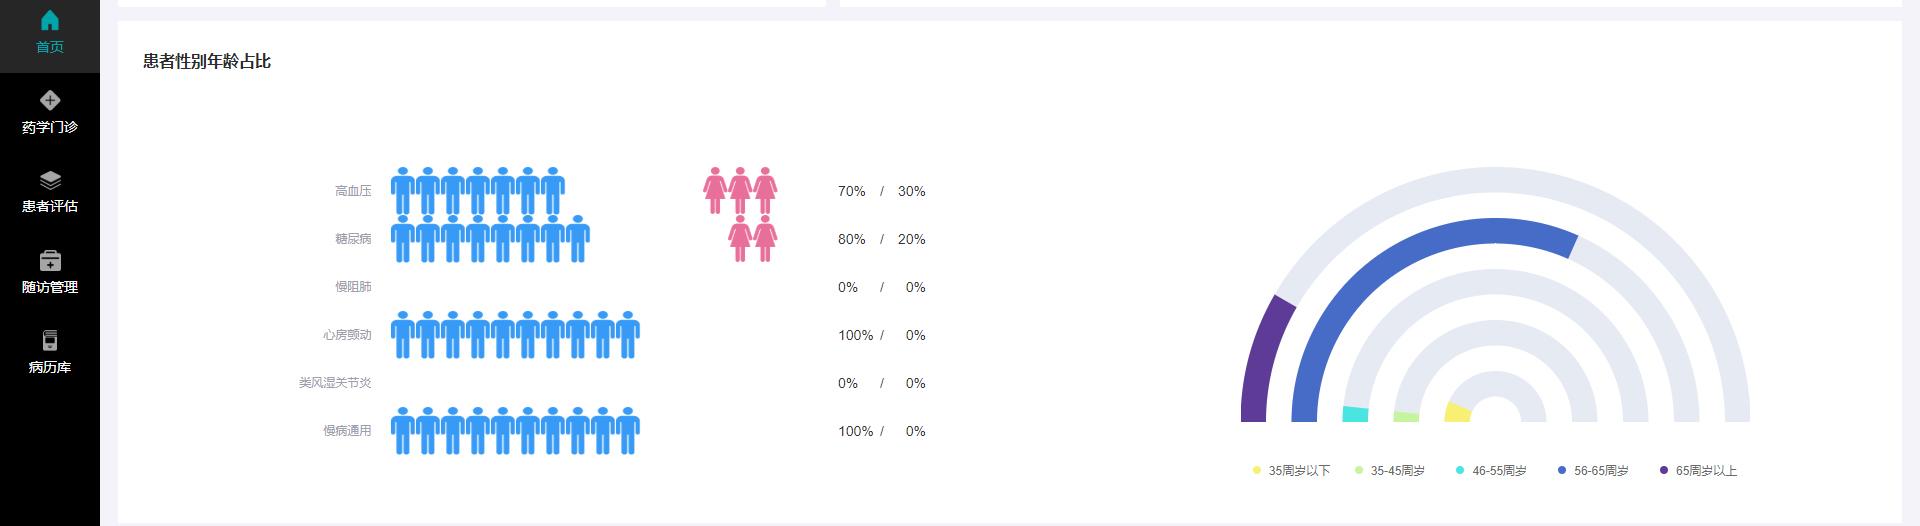1920x526 pixels.
Task: Toggle the 35周岁以下 legend item
Action: point(1291,471)
